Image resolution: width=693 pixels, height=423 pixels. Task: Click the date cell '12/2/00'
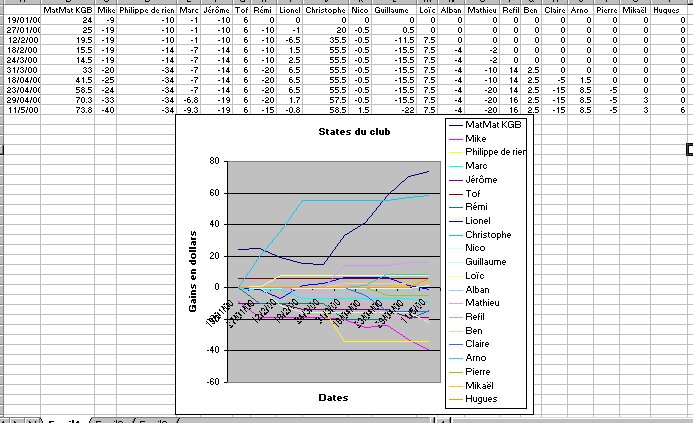[23, 40]
